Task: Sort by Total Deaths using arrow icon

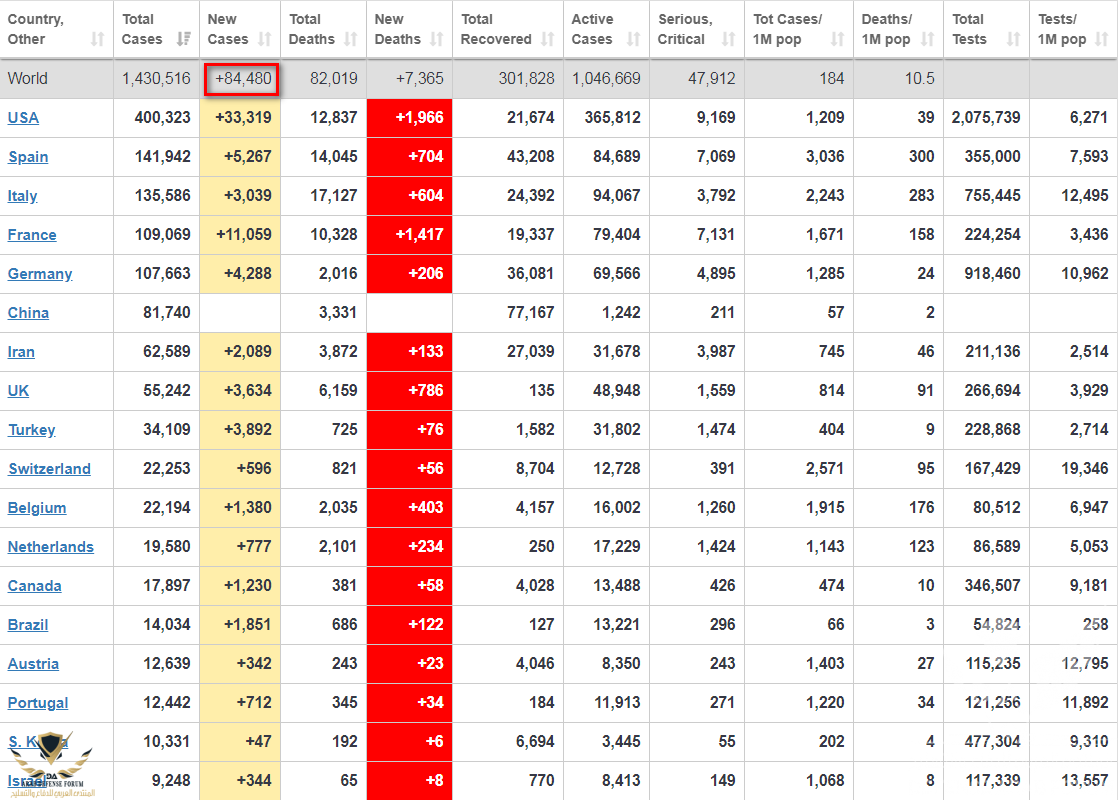Action: click(x=351, y=40)
